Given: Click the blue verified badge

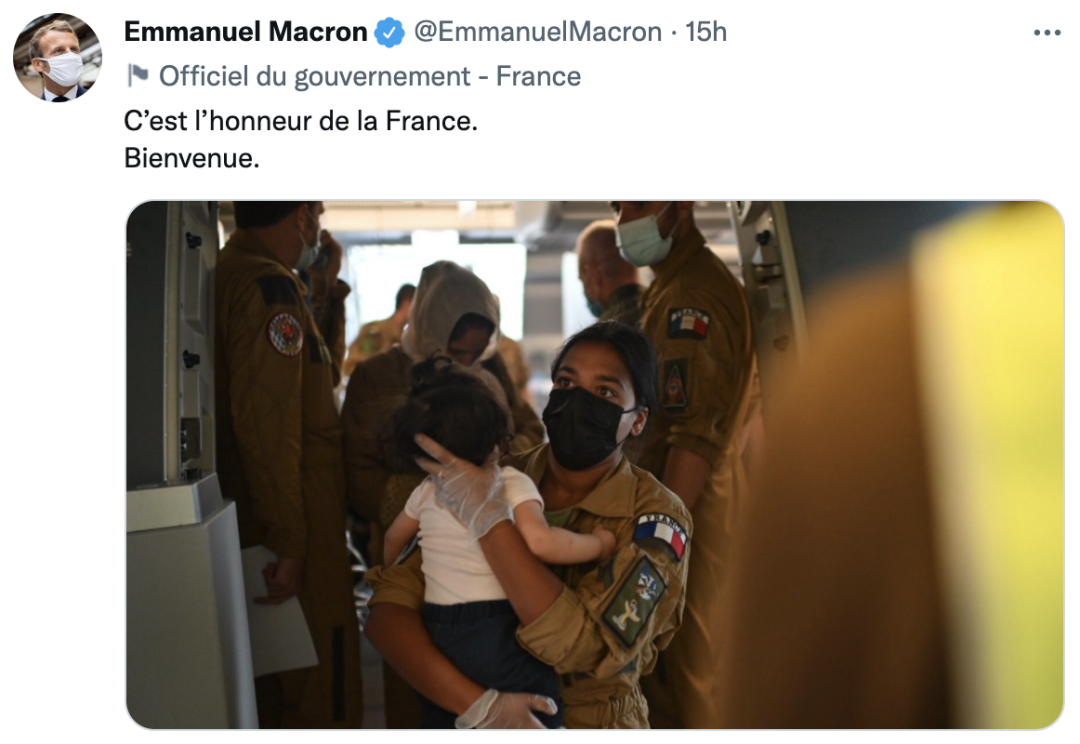Looking at the screenshot, I should (x=389, y=32).
